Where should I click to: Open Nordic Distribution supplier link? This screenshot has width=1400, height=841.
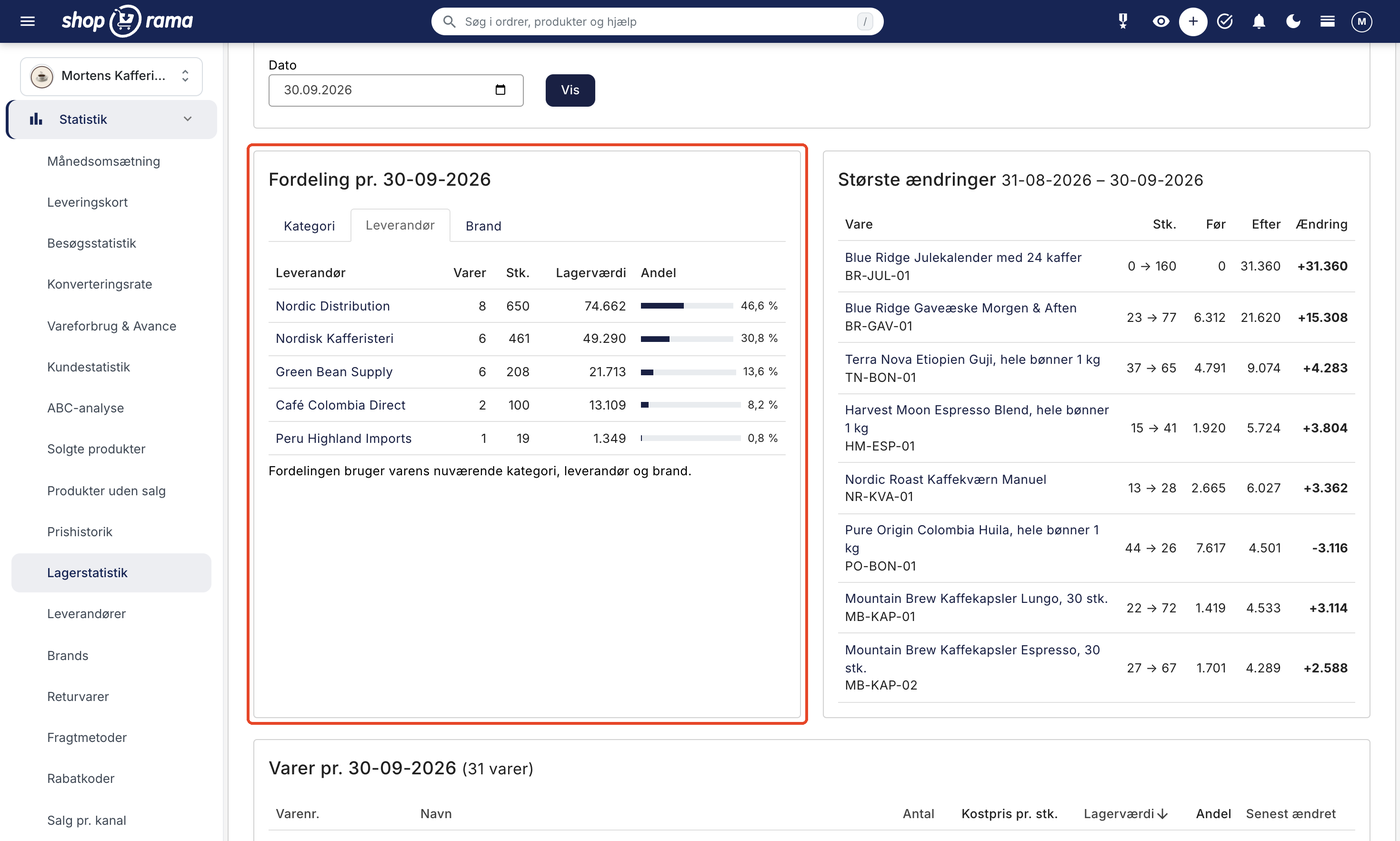[x=333, y=306]
